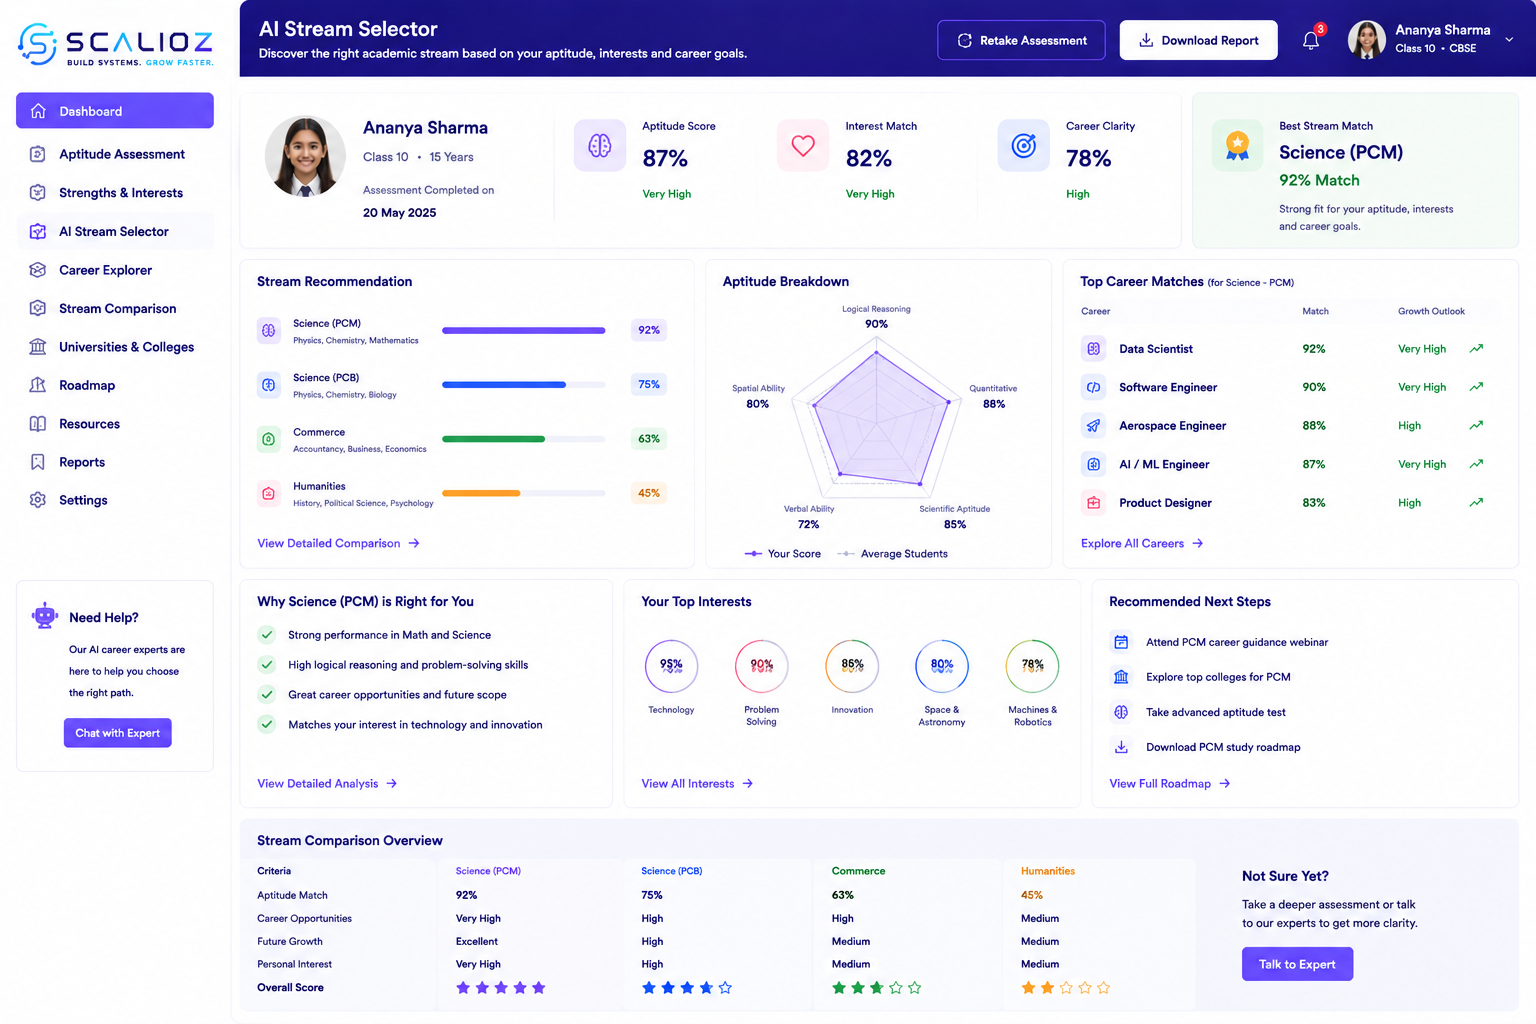Select Stream Comparison sidebar item
This screenshot has width=1536, height=1024.
click(x=115, y=308)
